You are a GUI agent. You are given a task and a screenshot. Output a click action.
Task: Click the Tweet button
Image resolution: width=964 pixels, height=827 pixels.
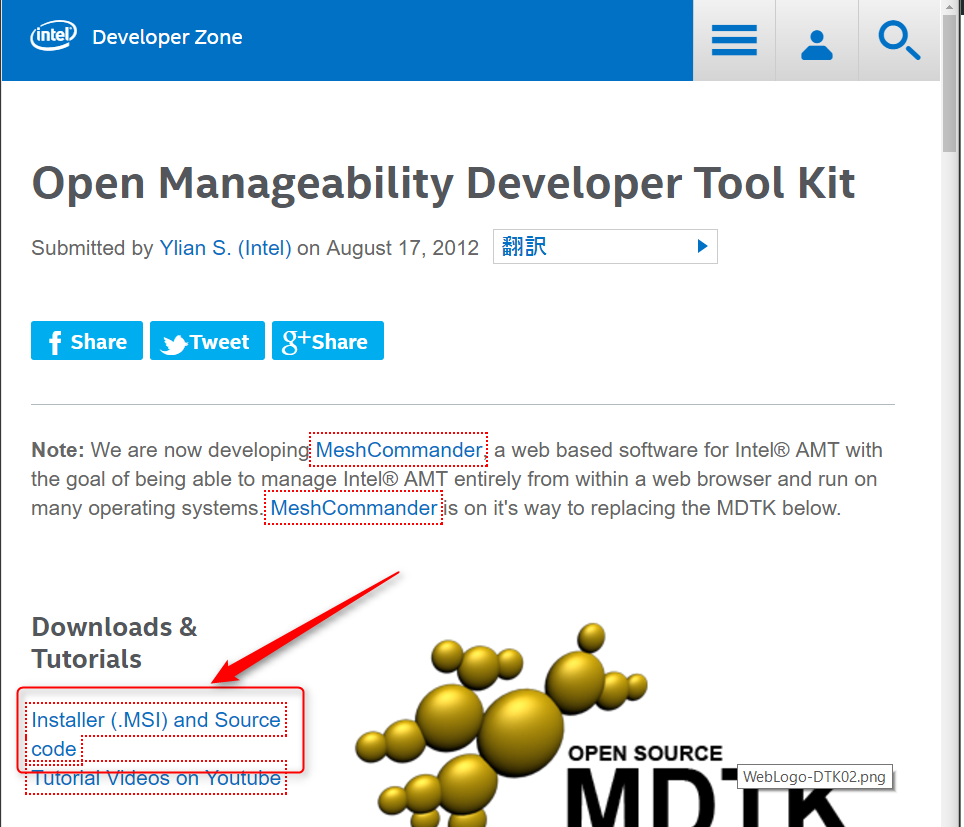click(207, 341)
